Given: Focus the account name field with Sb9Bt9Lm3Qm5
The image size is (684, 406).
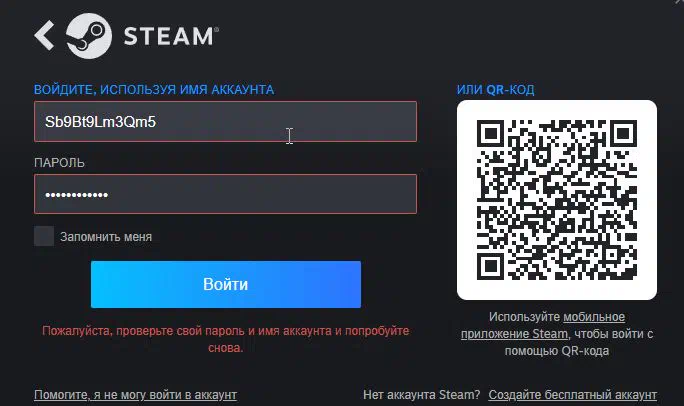Looking at the screenshot, I should point(226,121).
